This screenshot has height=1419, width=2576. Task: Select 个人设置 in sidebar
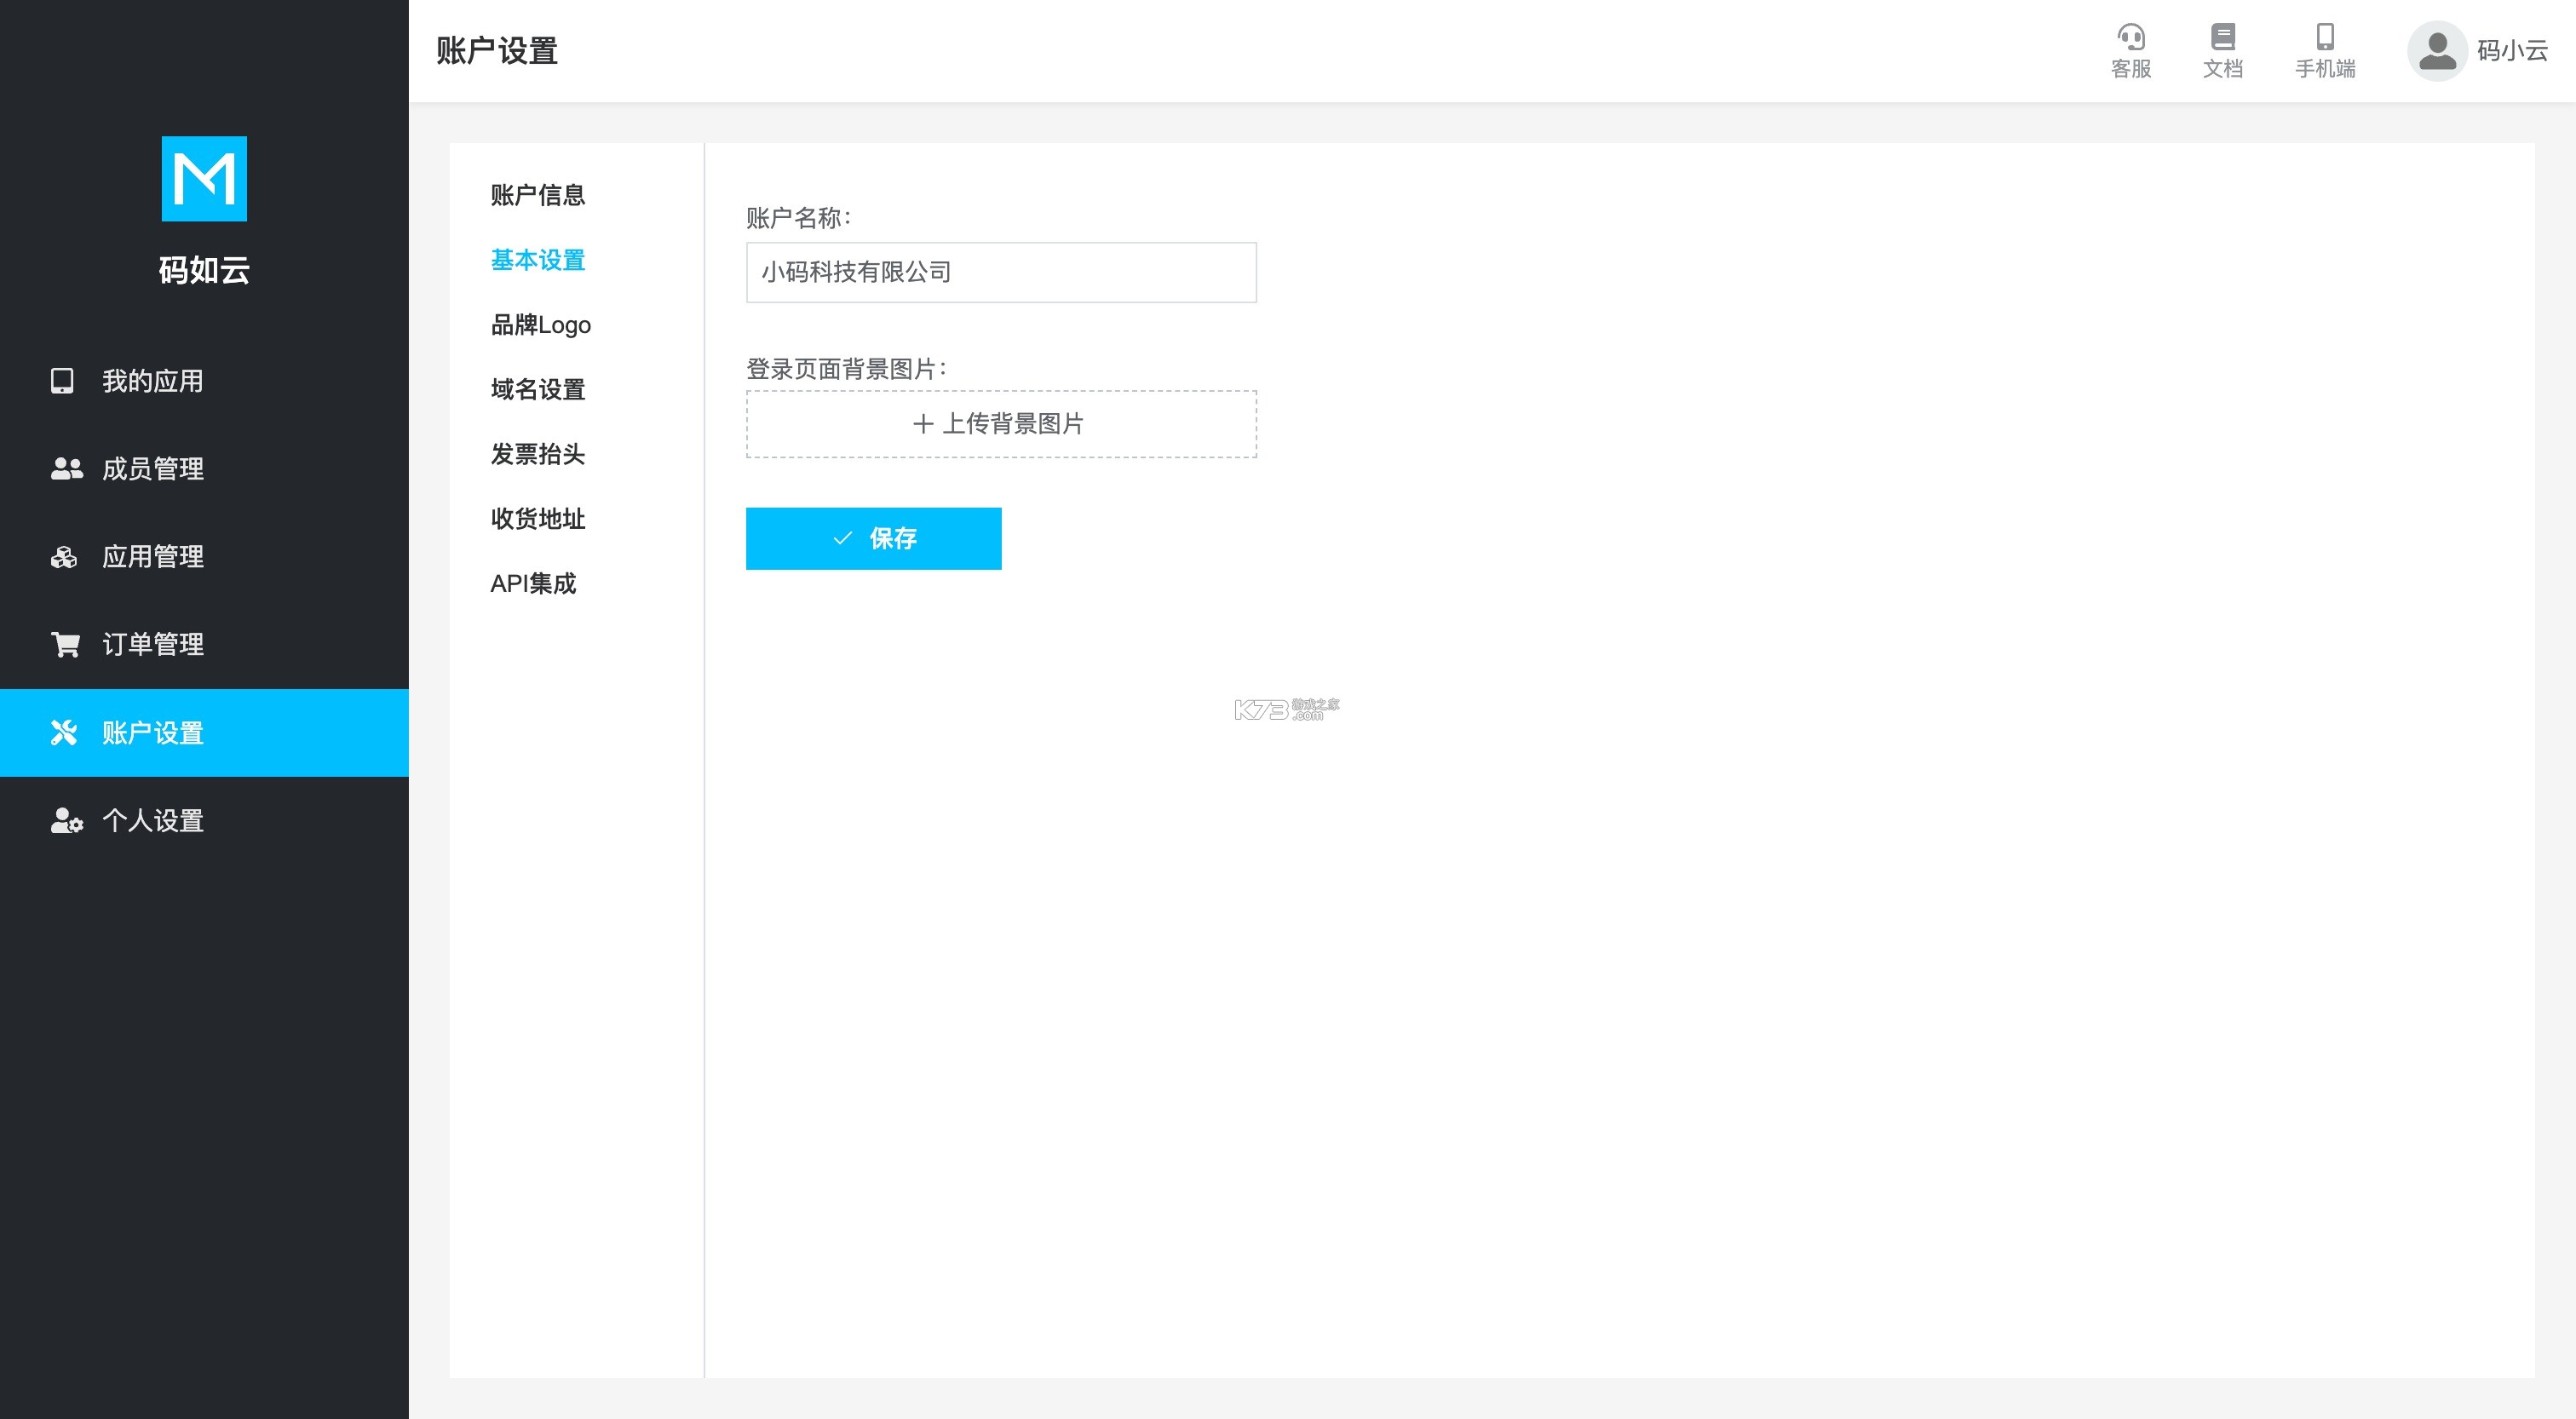204,821
